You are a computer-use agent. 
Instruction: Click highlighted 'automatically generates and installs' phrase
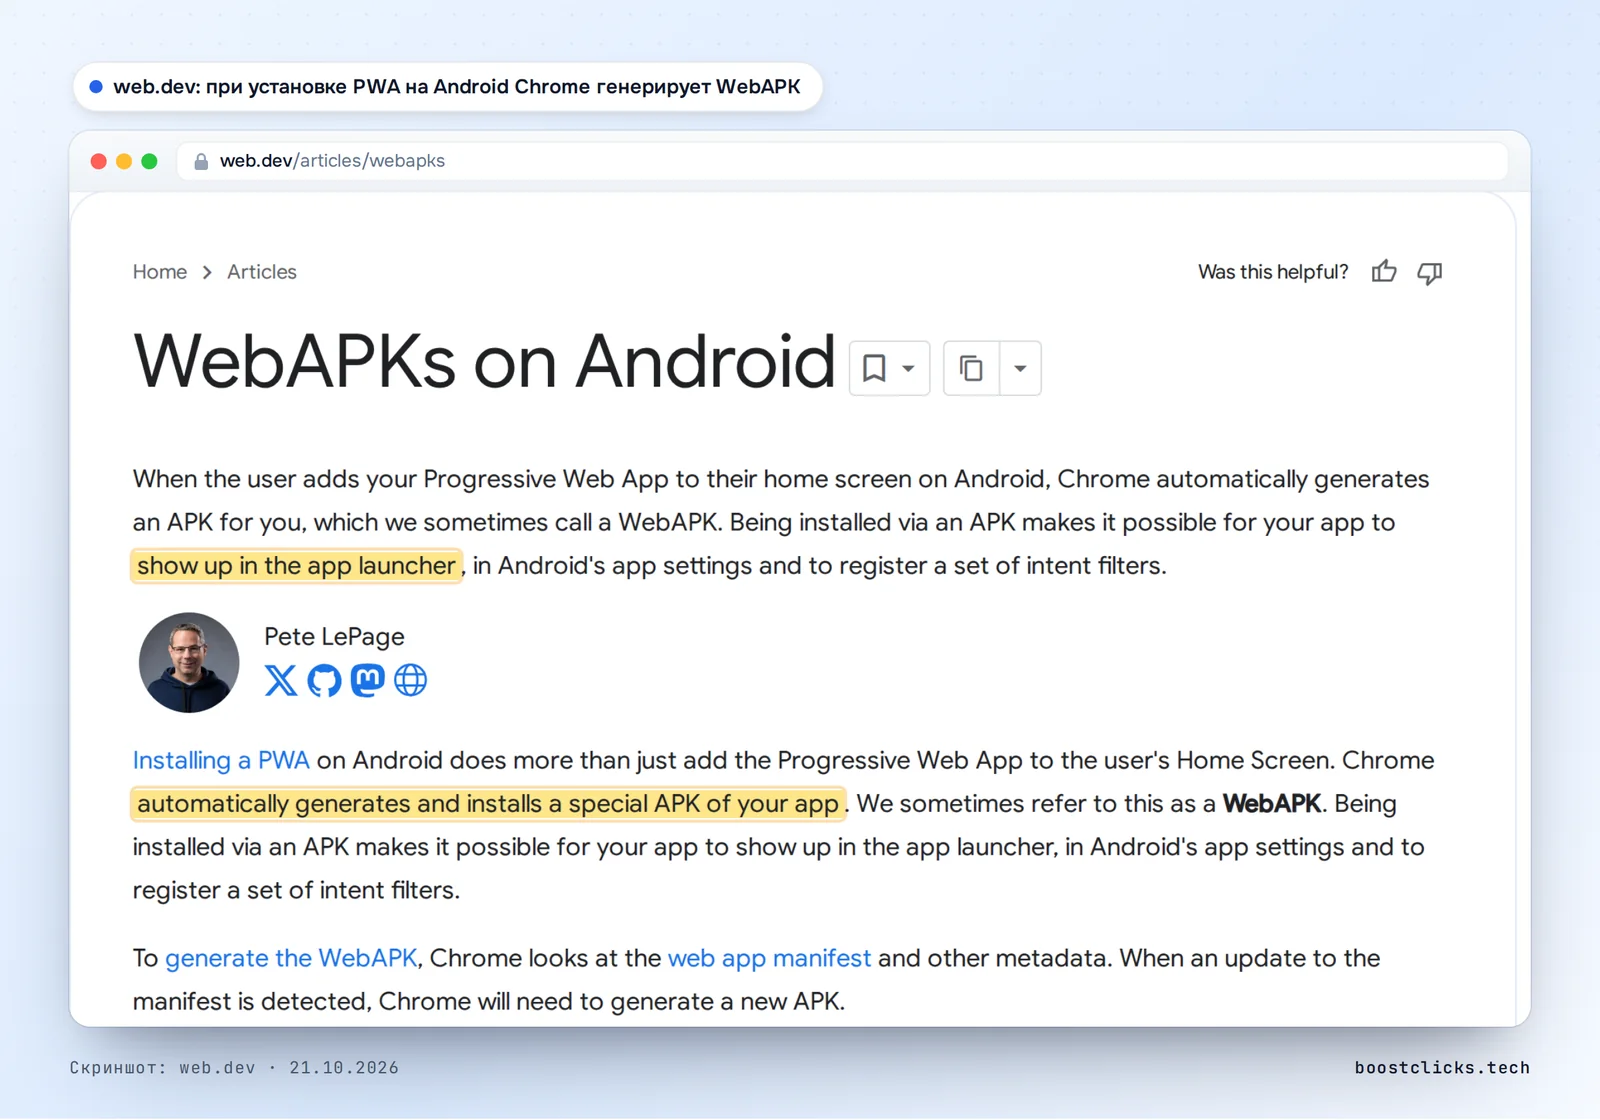488,803
